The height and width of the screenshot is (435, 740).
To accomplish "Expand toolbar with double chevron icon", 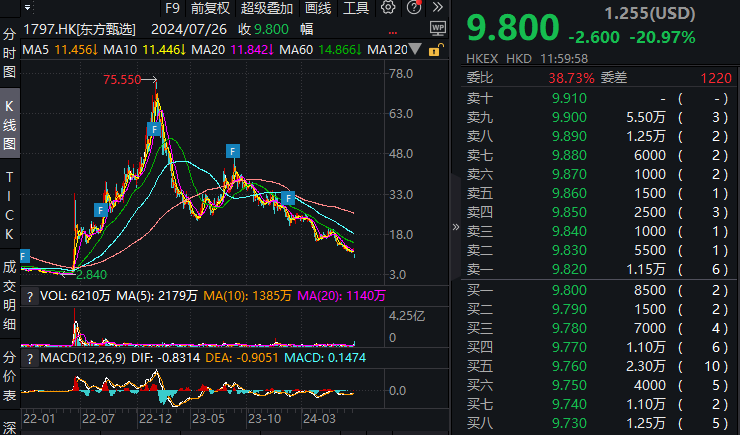I will tap(436, 8).
